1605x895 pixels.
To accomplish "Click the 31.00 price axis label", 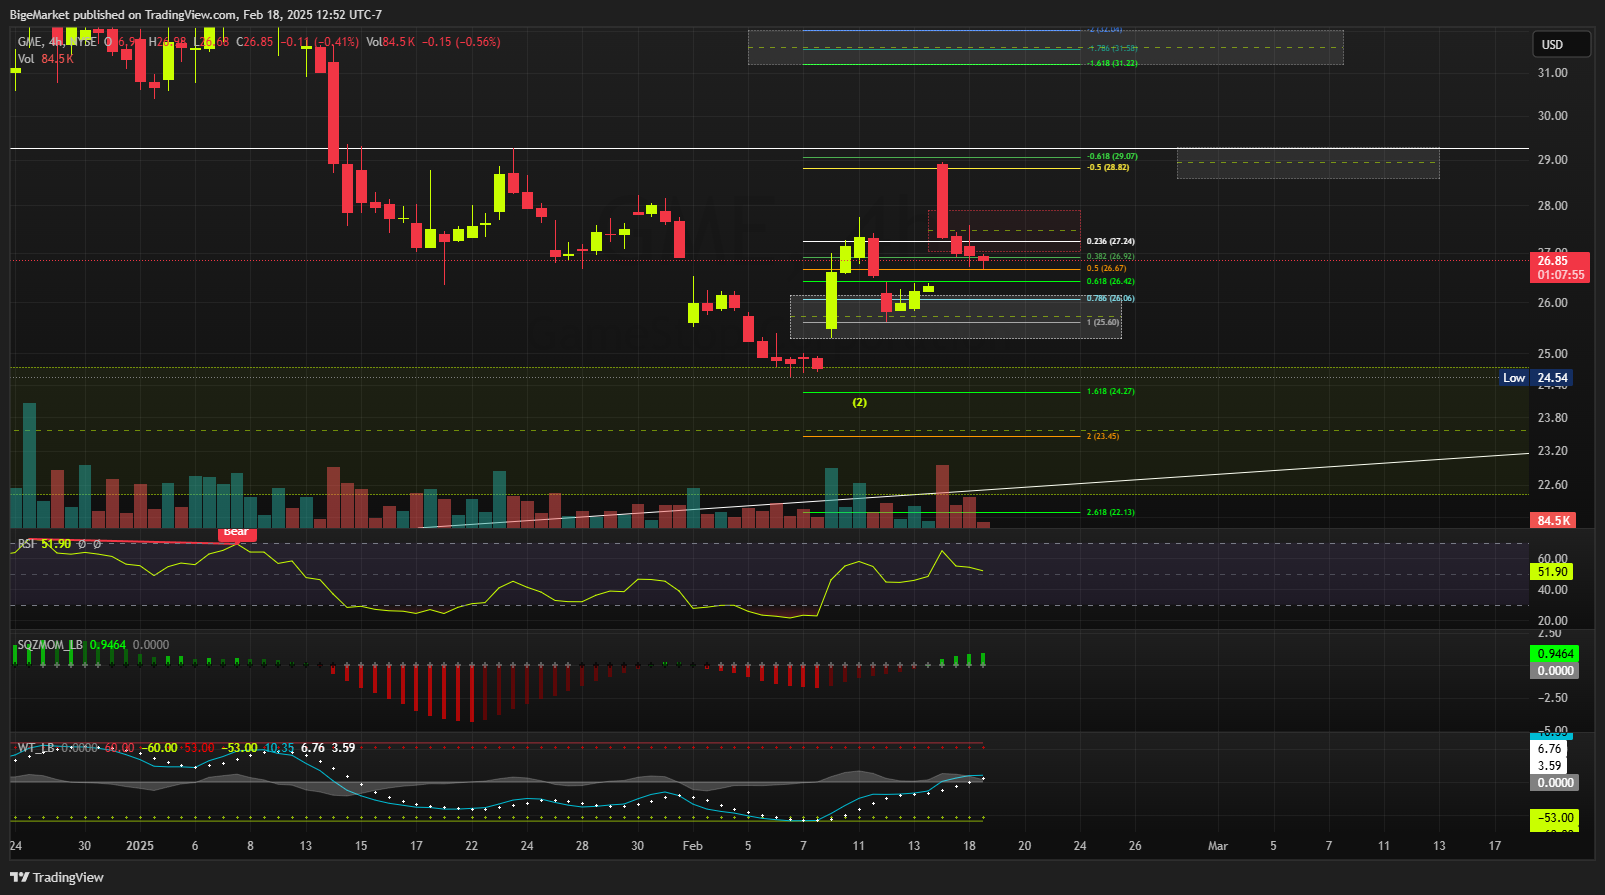I will point(1552,73).
